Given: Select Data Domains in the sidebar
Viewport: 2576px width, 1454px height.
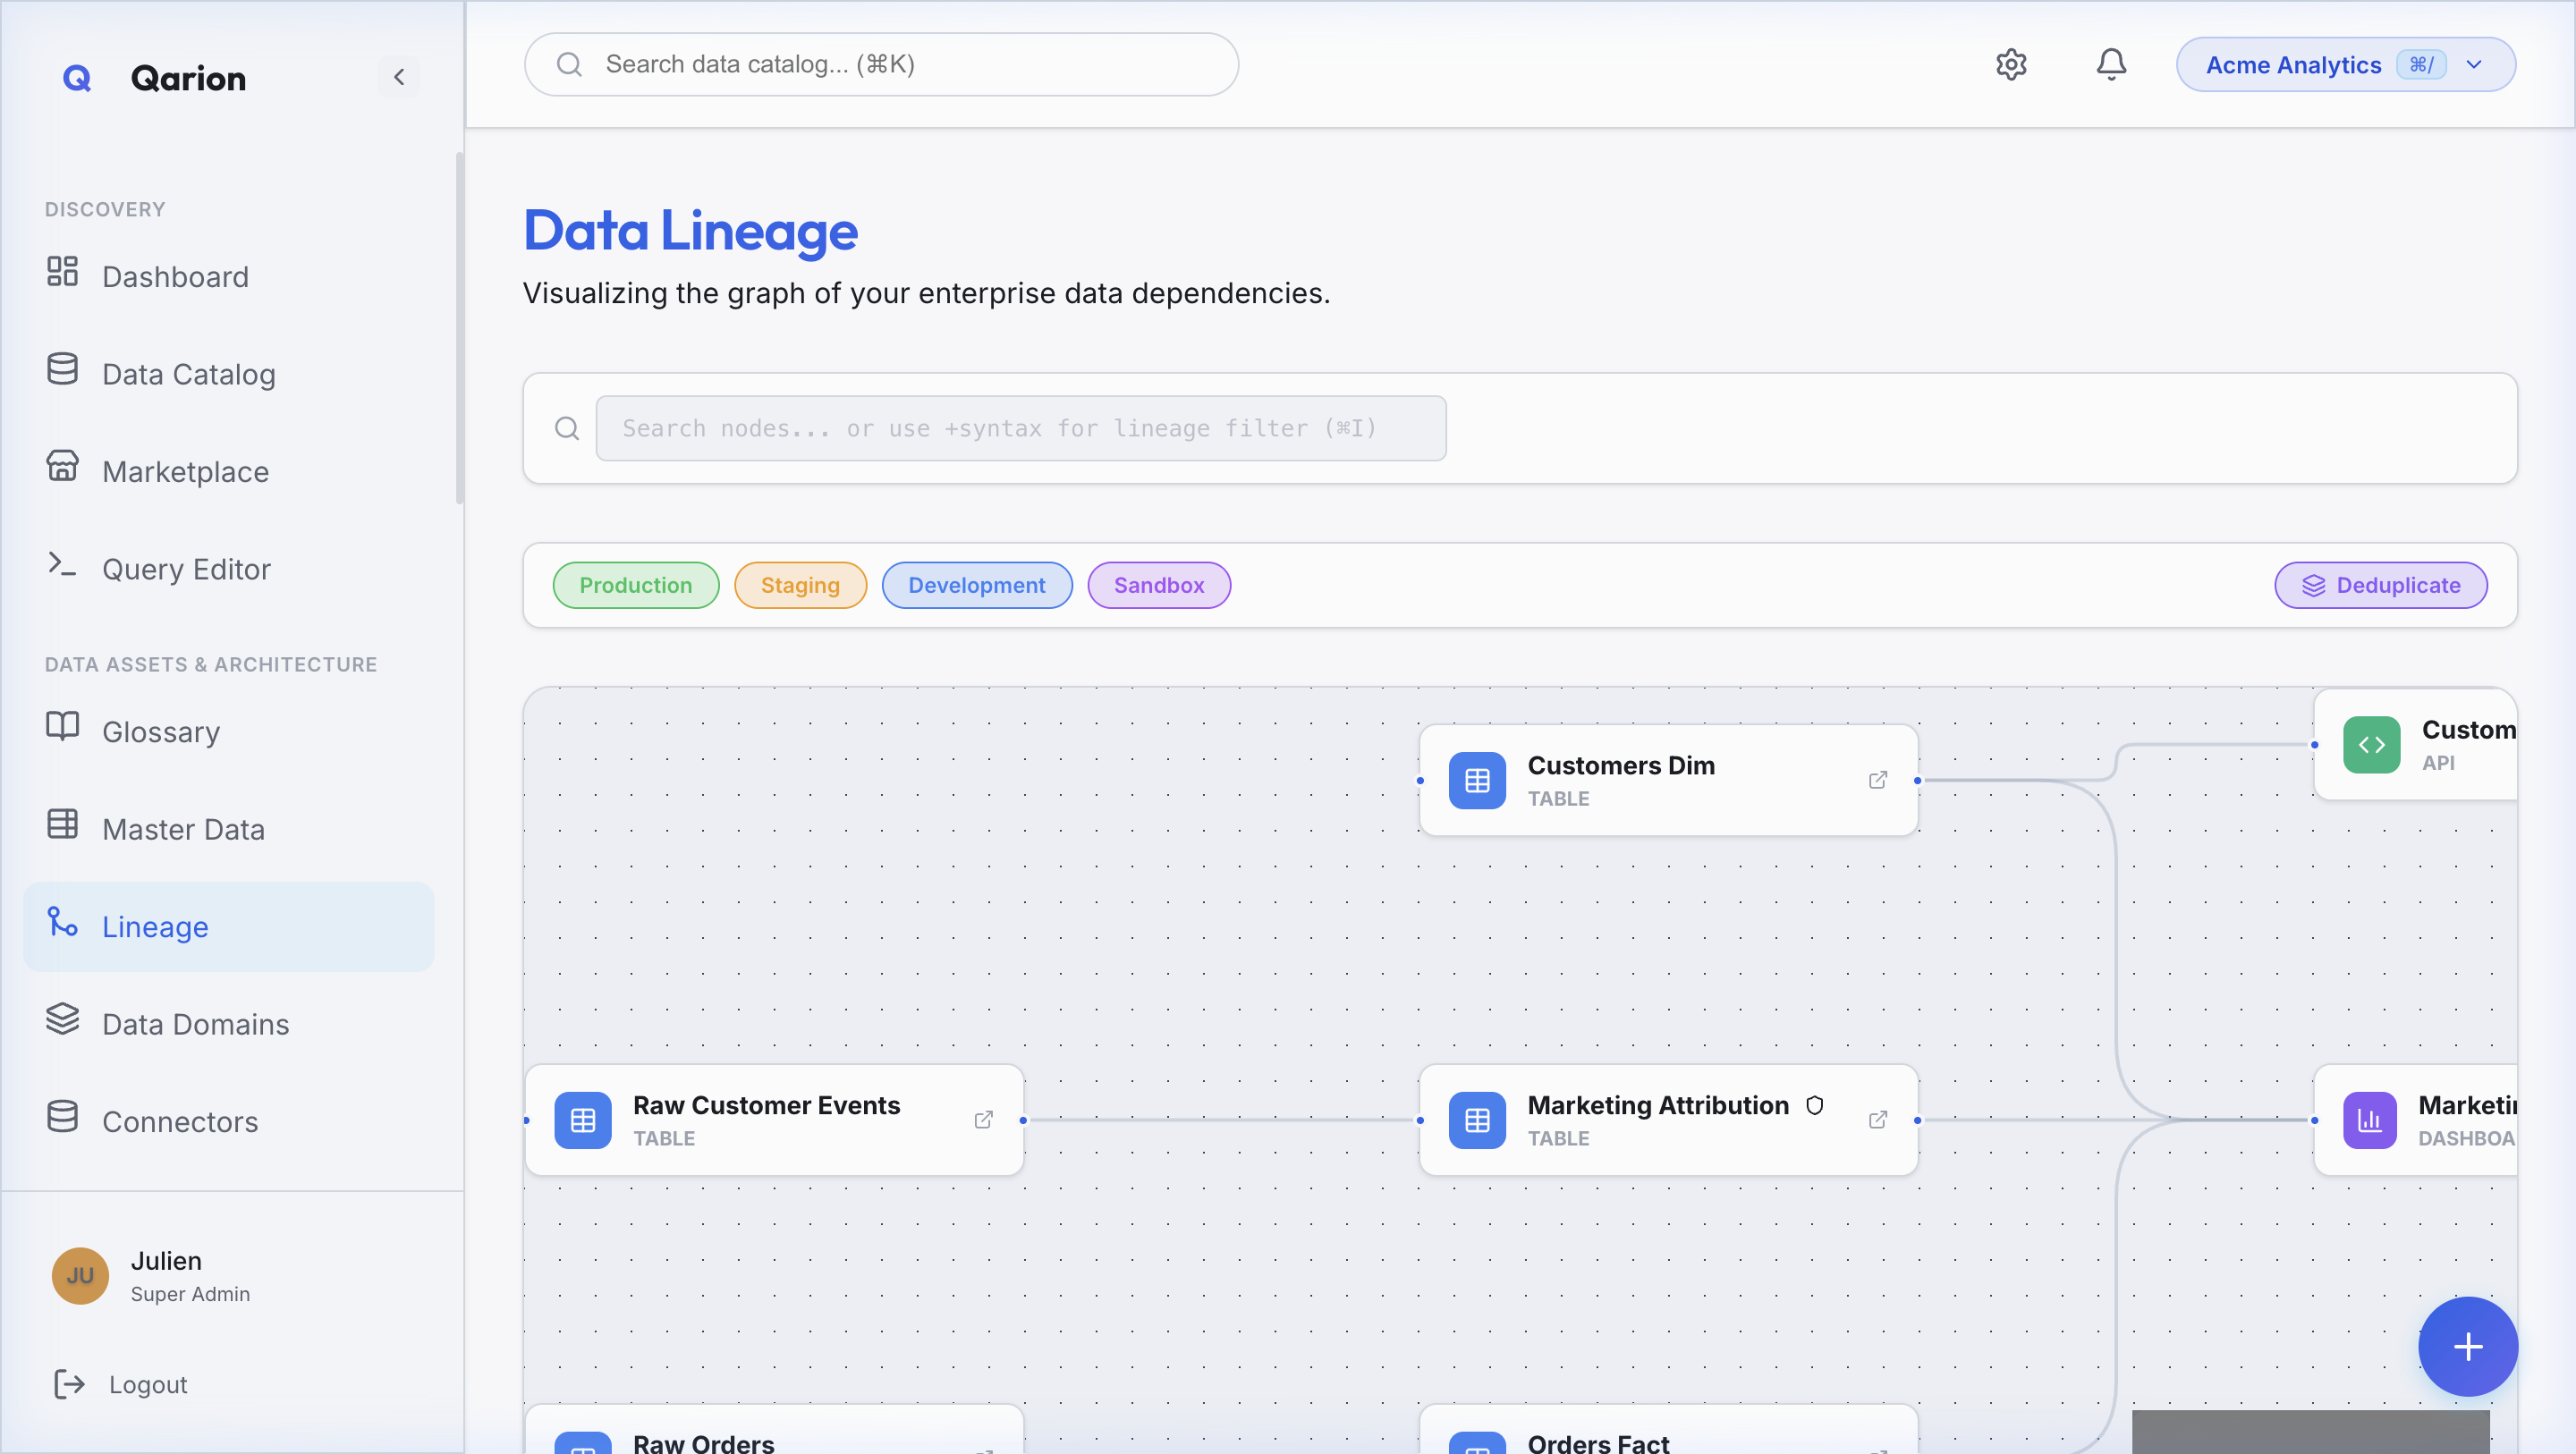Looking at the screenshot, I should click(195, 1023).
